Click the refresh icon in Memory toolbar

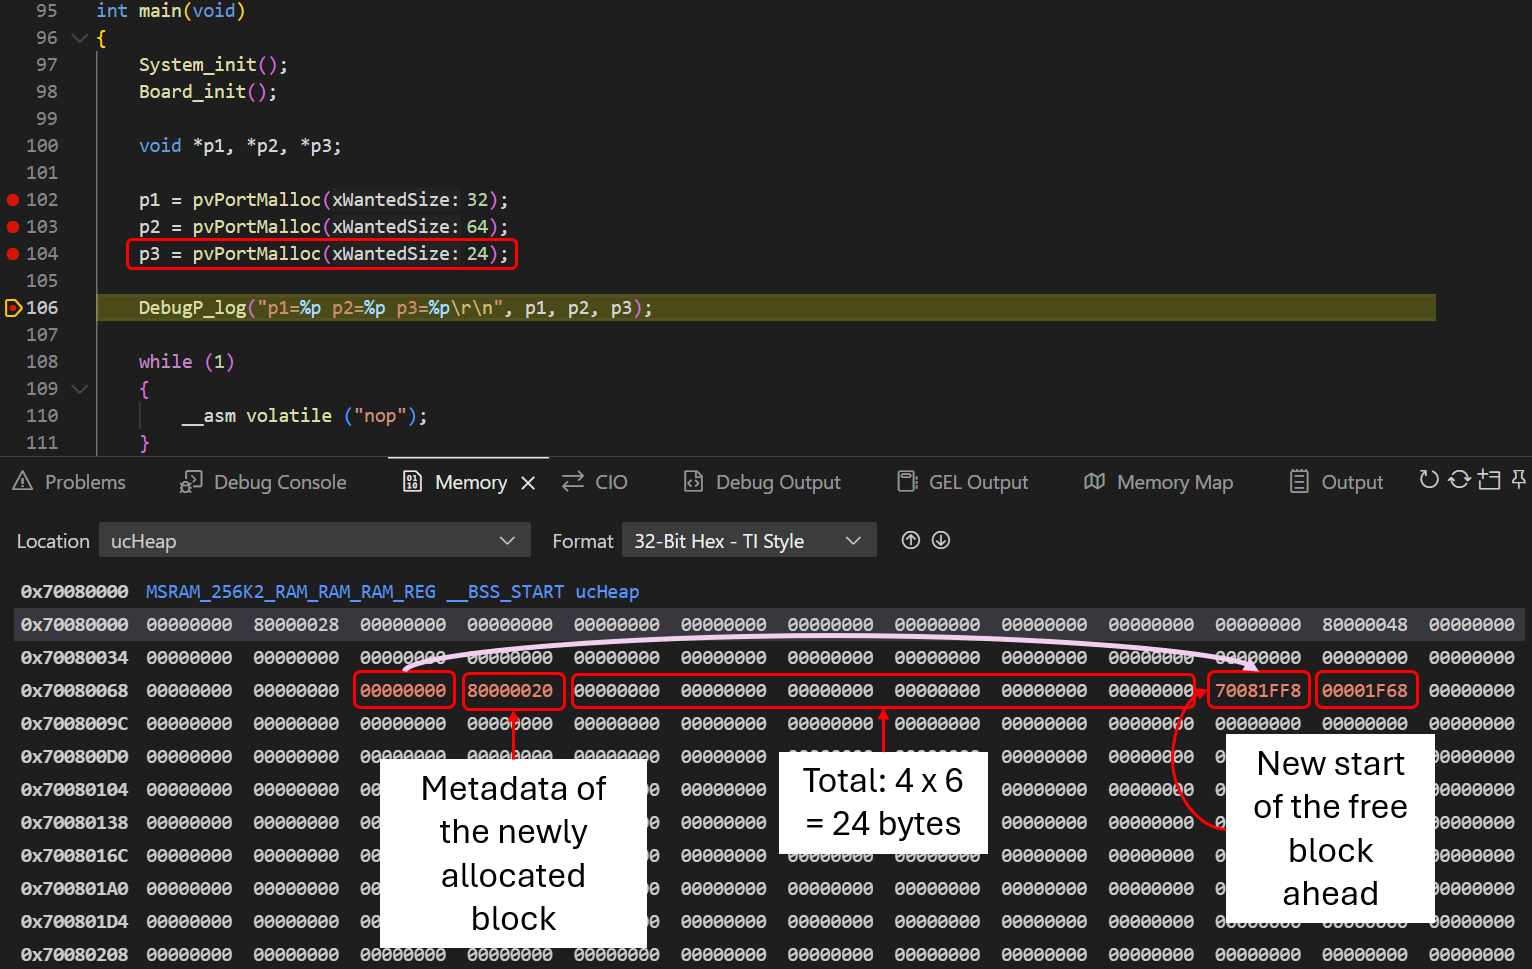coord(1459,480)
